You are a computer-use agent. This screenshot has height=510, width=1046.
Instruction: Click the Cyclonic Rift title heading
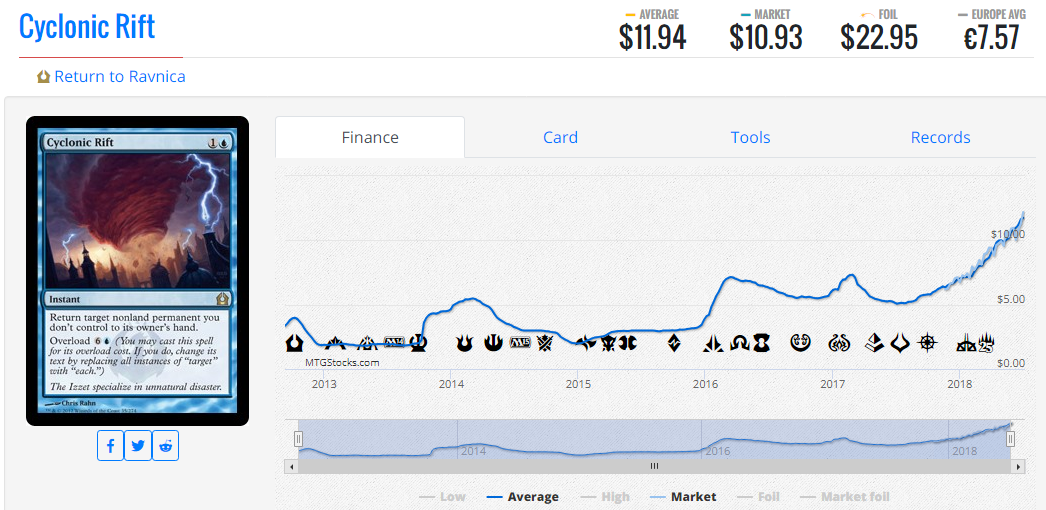pos(87,27)
